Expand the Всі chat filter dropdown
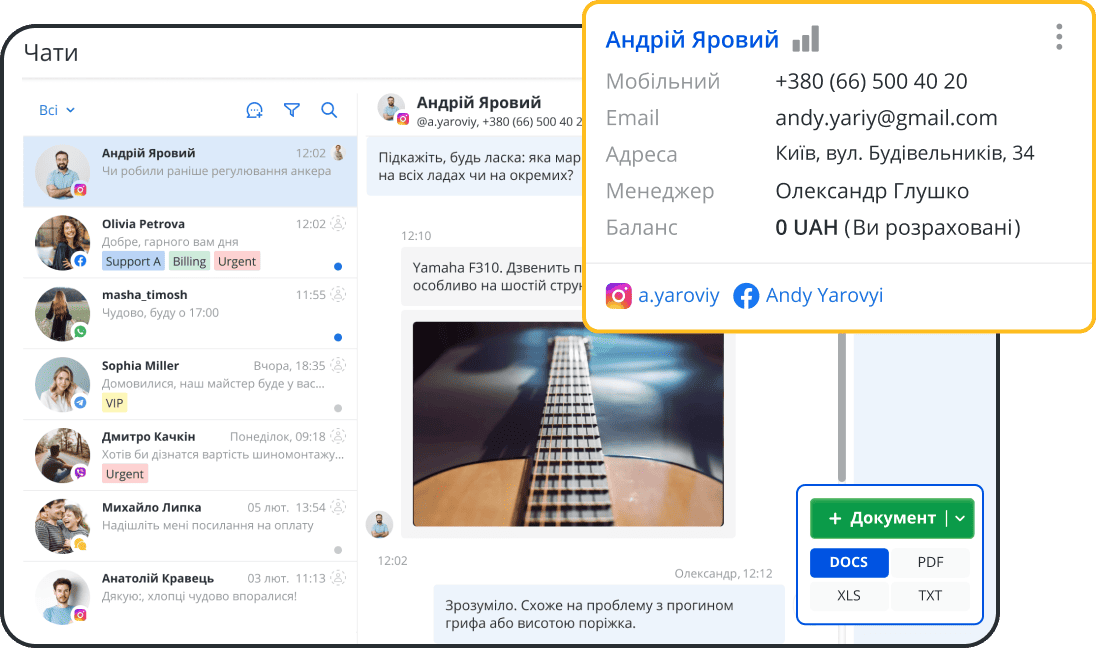Viewport: 1096px width, 648px height. pos(57,111)
